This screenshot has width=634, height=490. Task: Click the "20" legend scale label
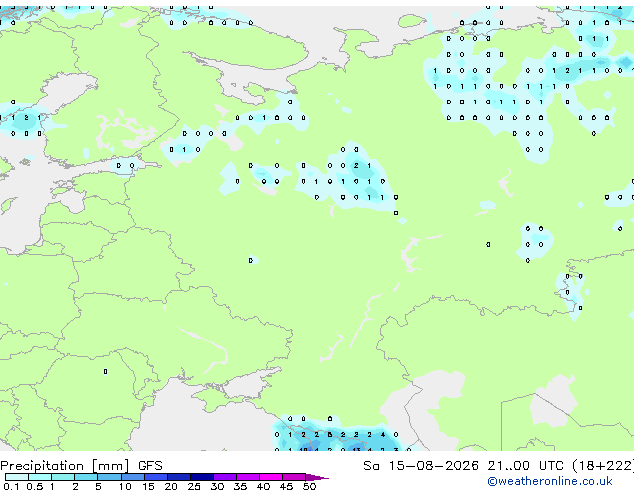[171, 486]
